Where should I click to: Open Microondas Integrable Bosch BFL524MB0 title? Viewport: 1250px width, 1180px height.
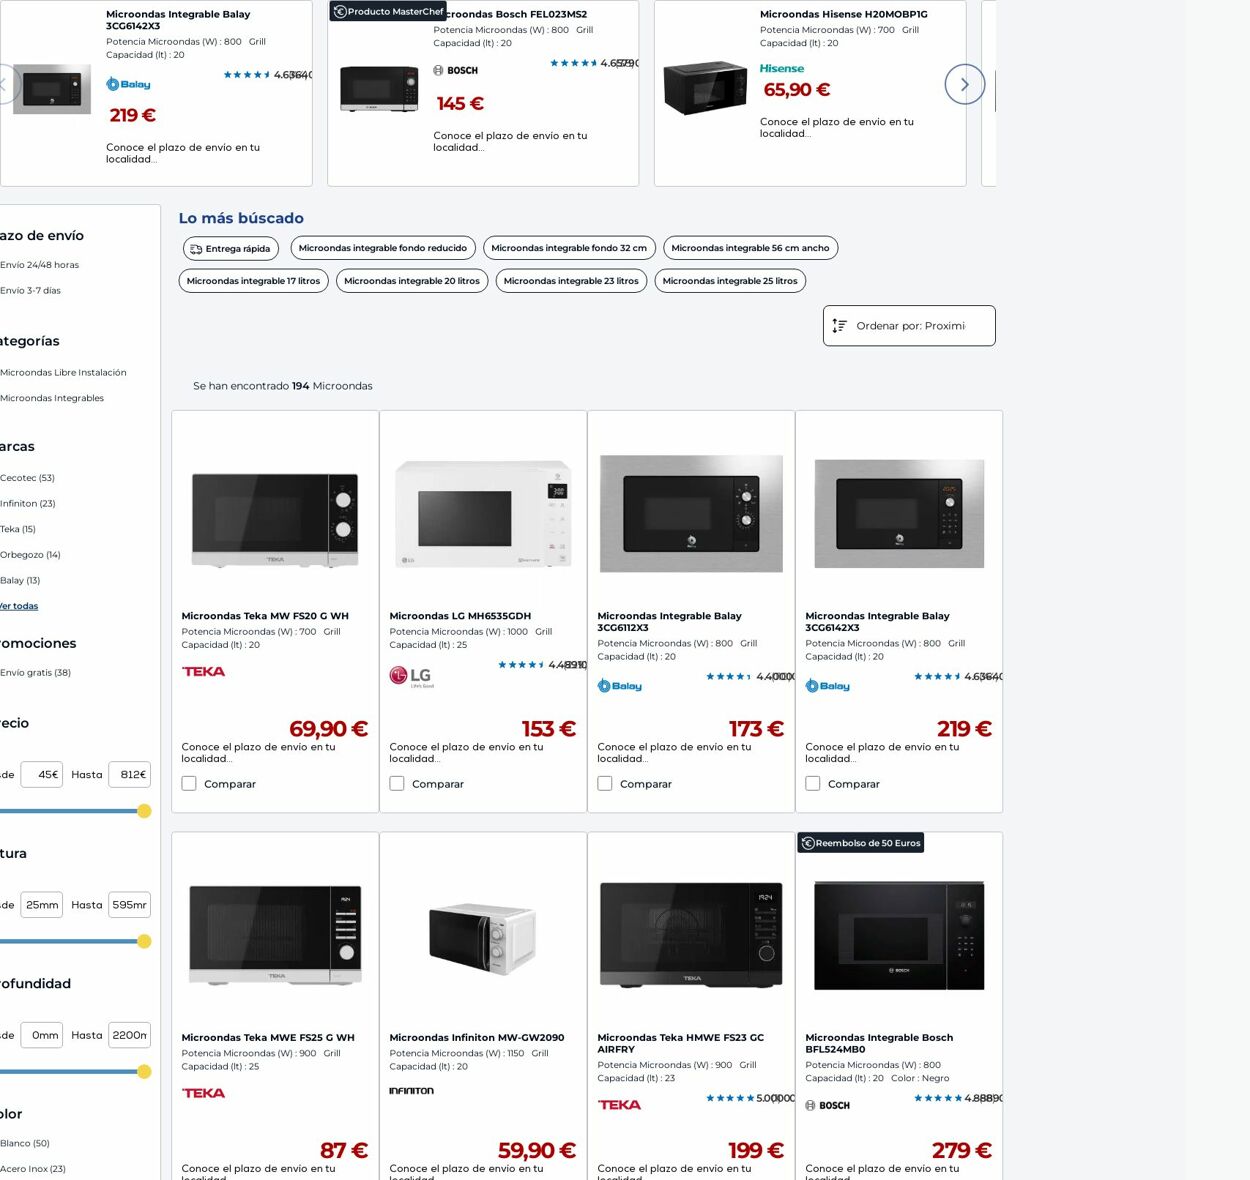pyautogui.click(x=879, y=1043)
